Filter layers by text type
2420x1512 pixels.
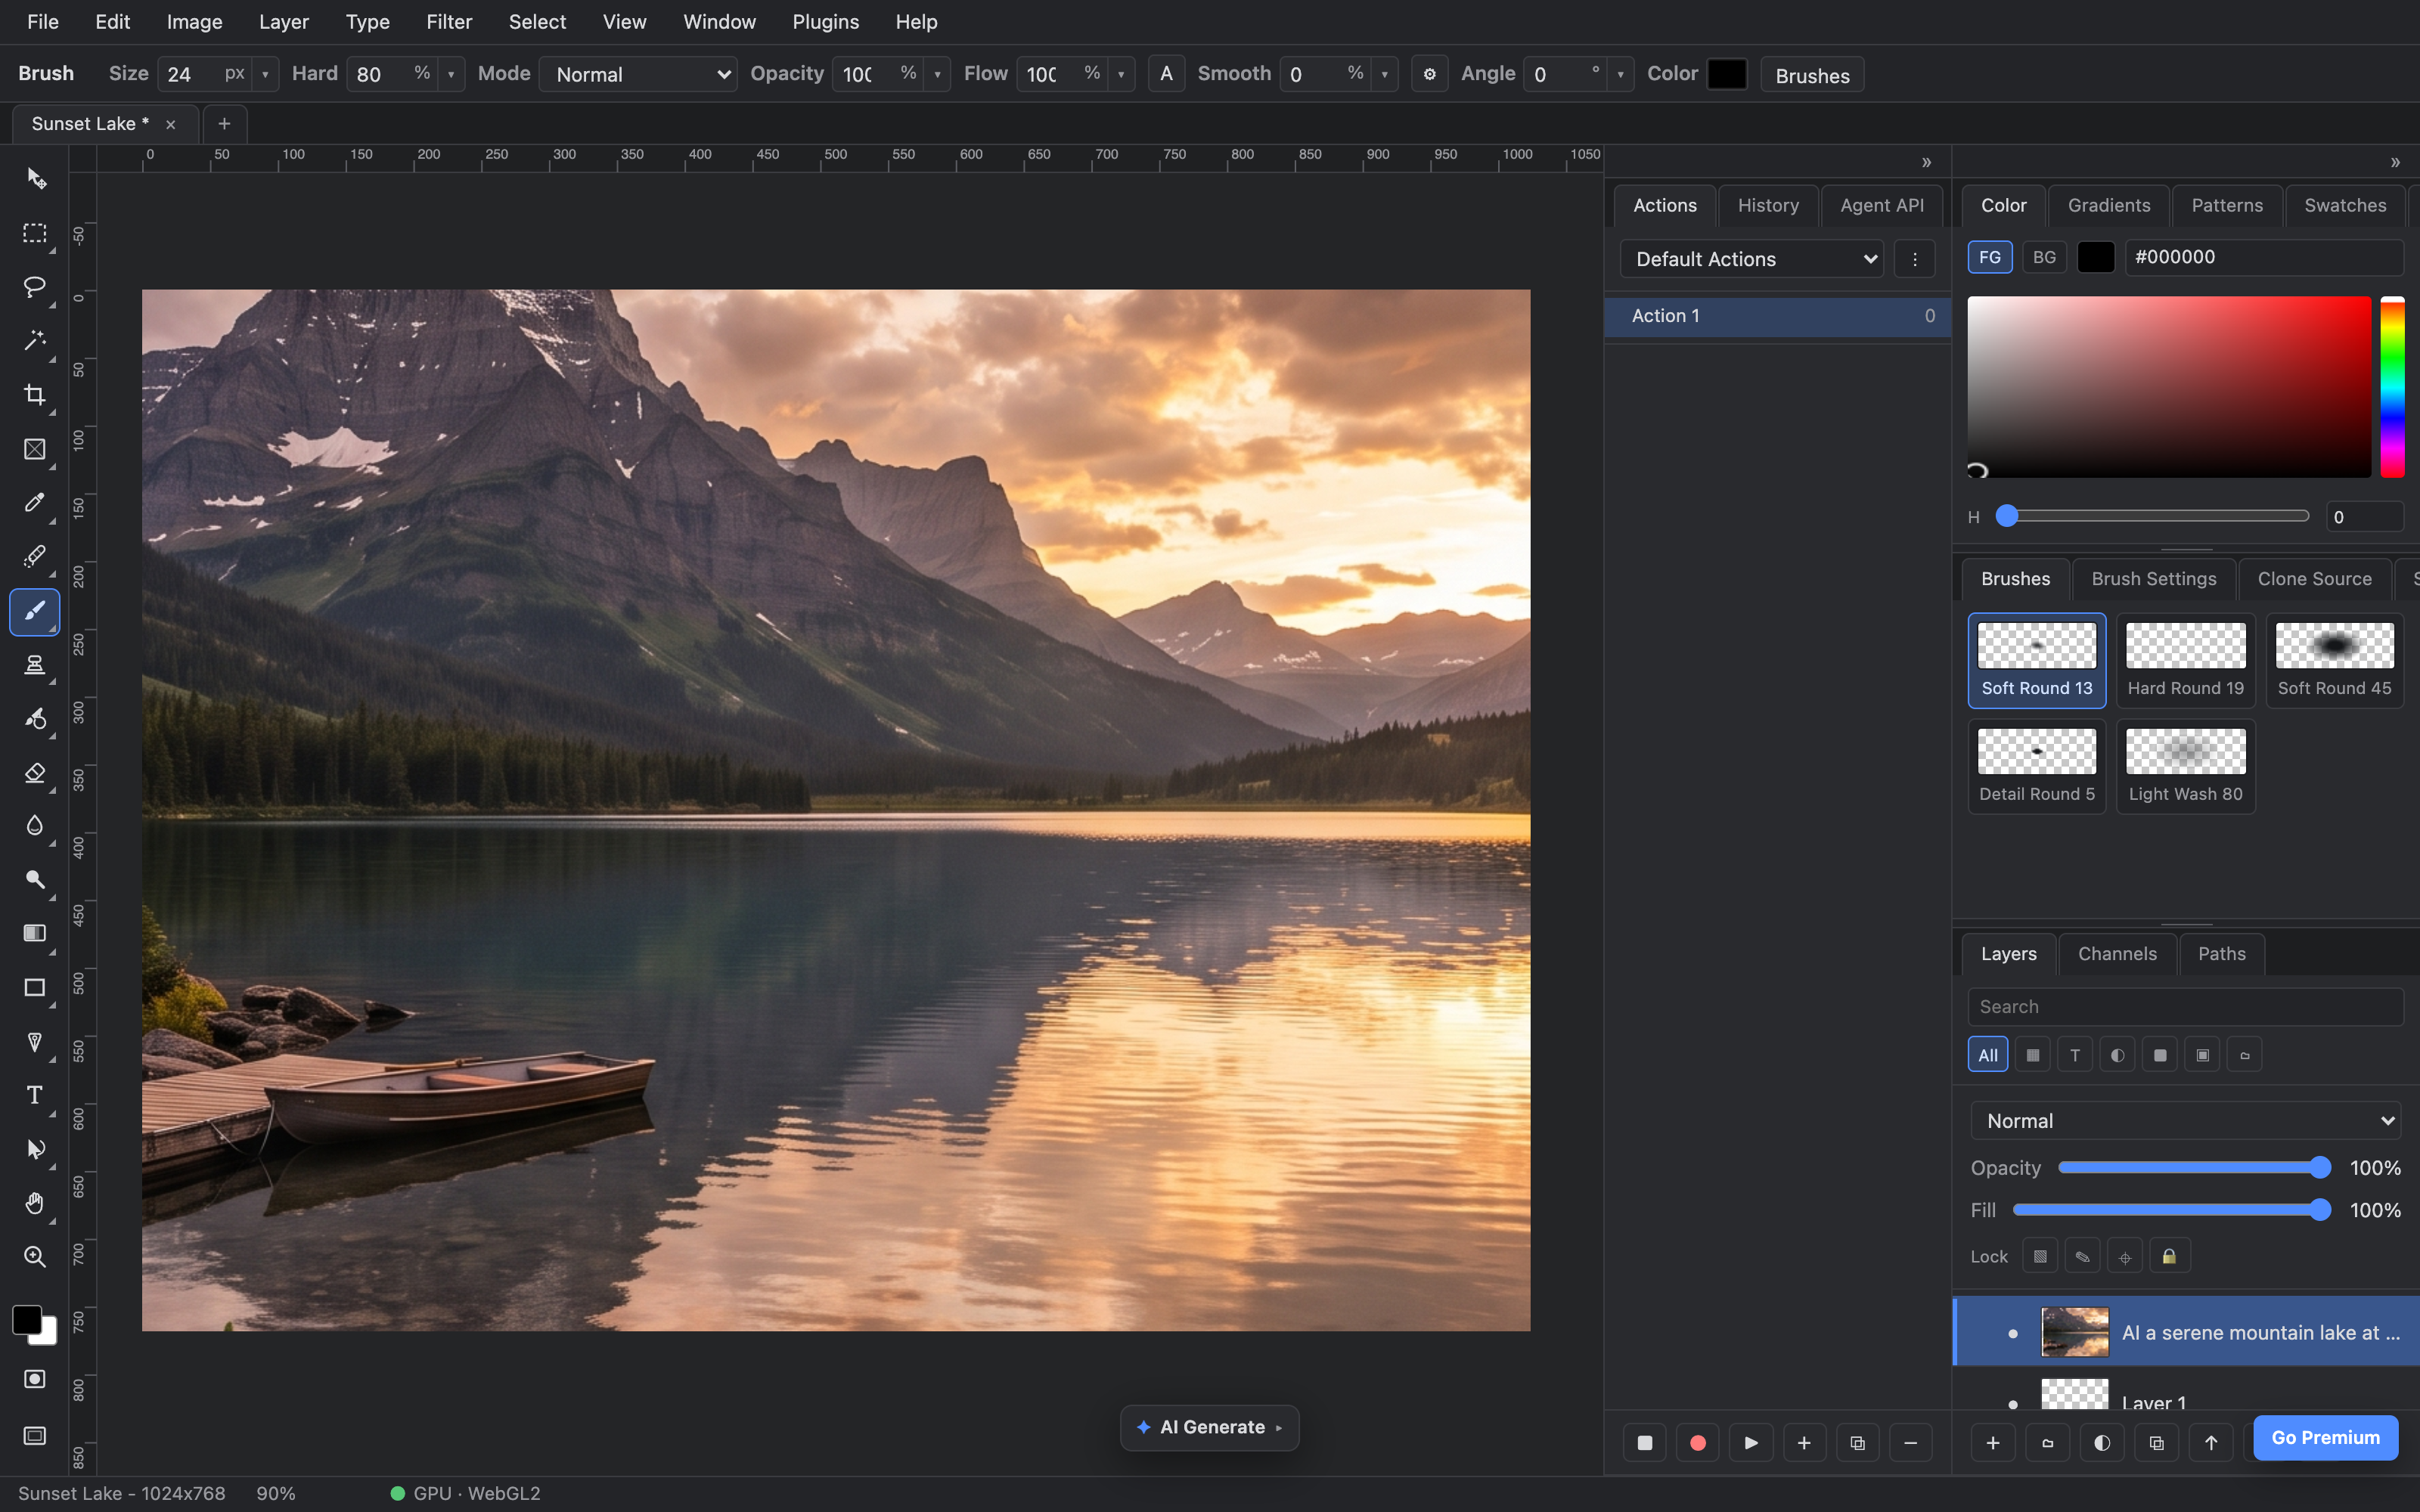pos(2075,1055)
